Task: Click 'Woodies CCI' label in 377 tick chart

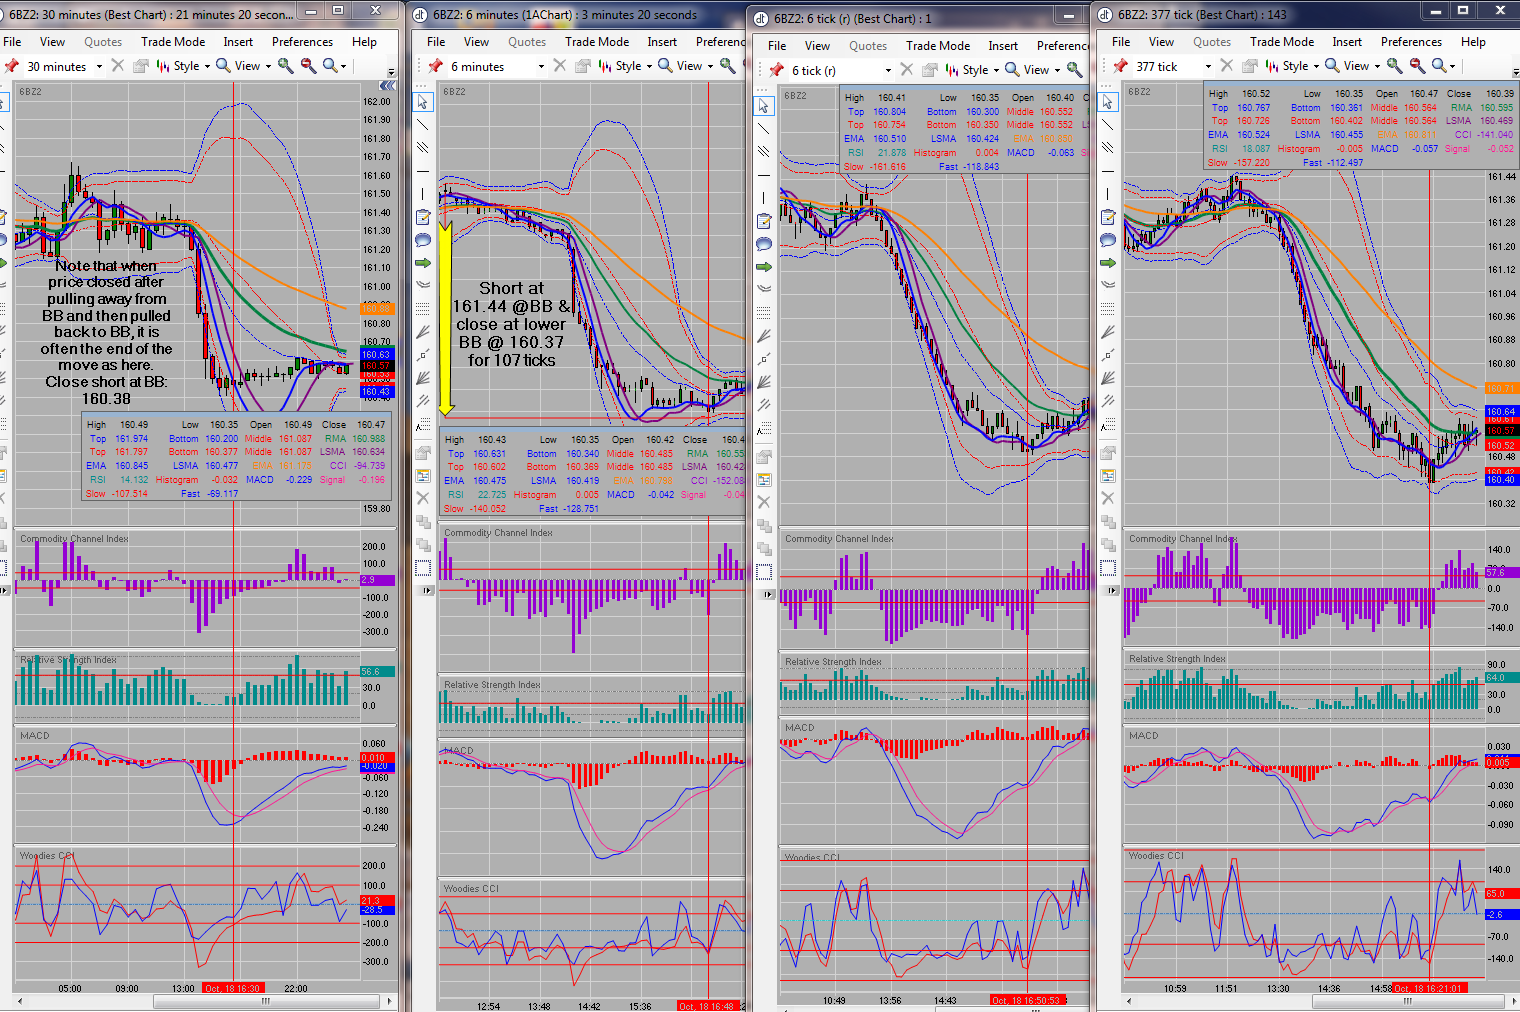Action: coord(1156,856)
